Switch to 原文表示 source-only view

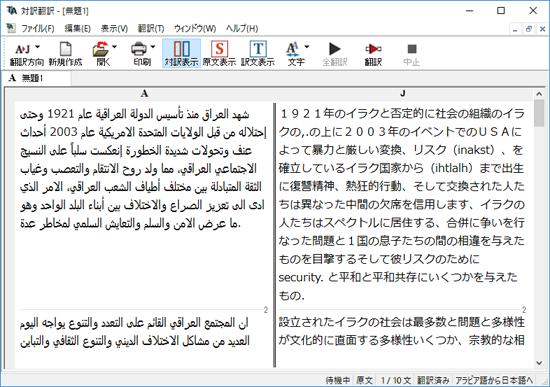219,53
